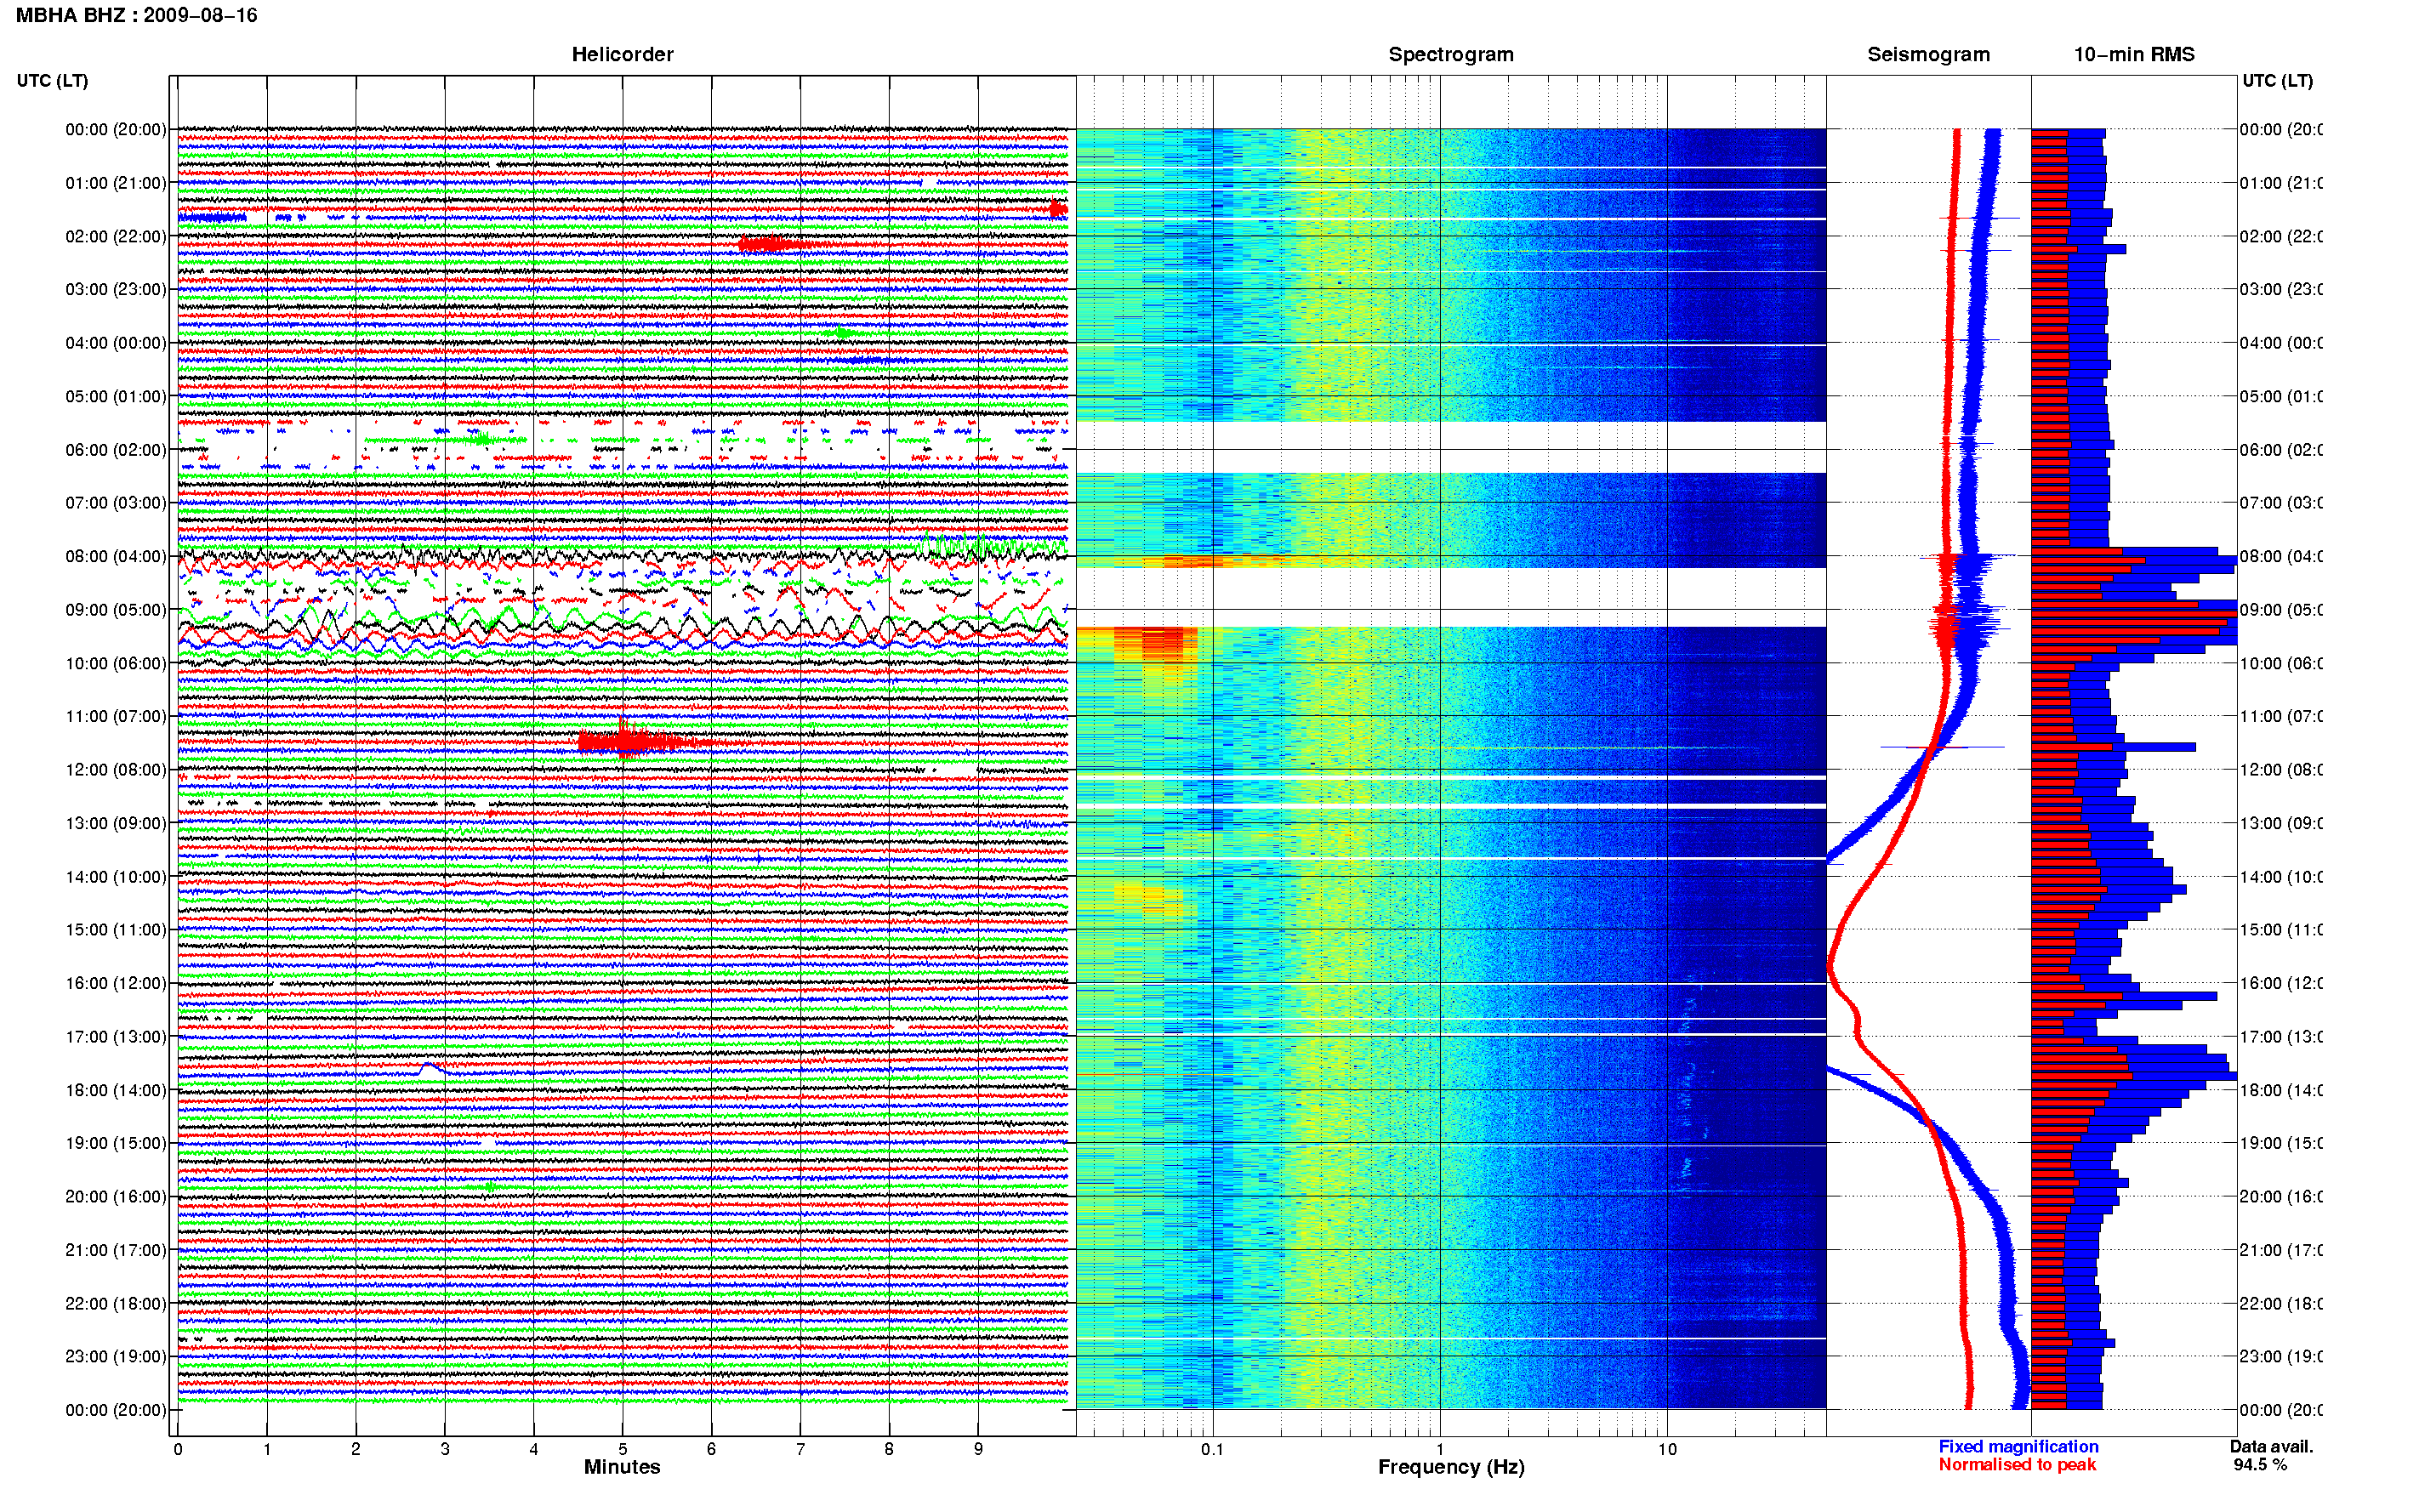The image size is (2419, 1512).
Task: Click left time label 08:00 (04:00)
Action: tap(116, 556)
